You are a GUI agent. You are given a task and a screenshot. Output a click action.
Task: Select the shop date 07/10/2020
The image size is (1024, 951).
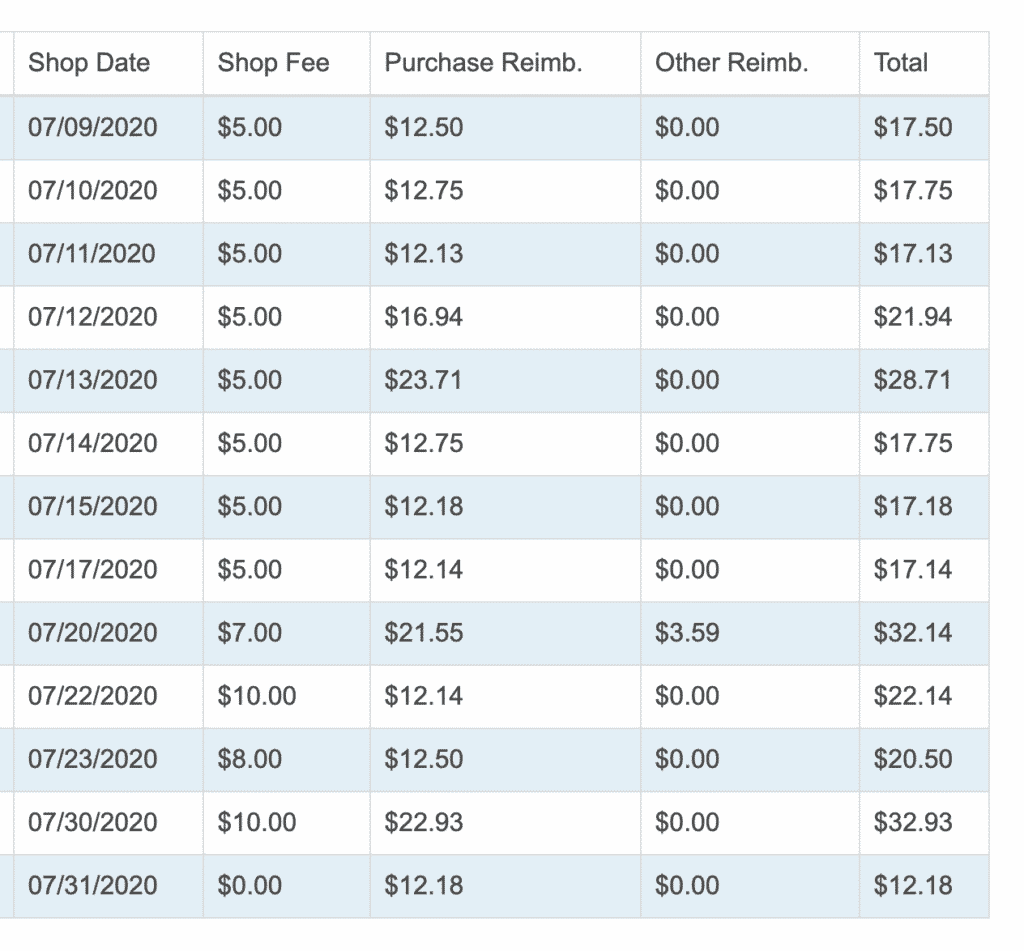pyautogui.click(x=93, y=191)
